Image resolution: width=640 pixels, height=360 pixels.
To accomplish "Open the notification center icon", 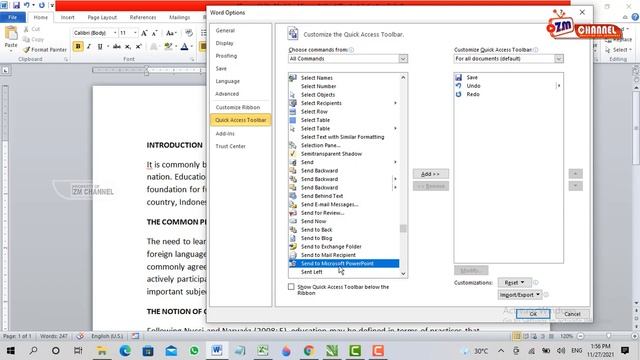I will click(625, 351).
